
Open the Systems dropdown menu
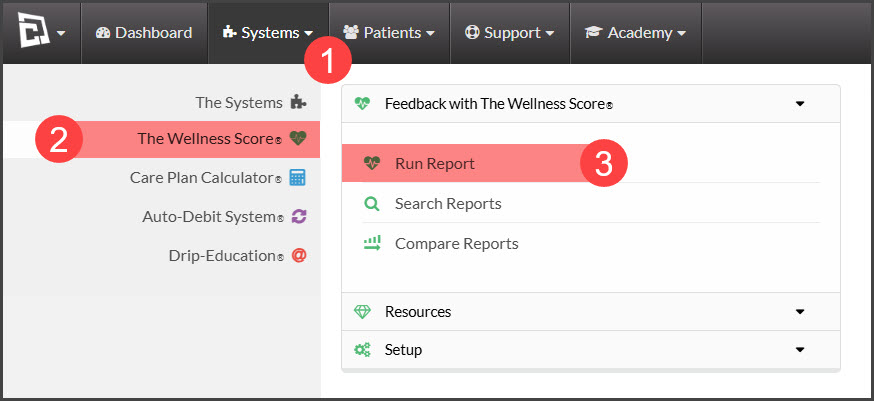click(268, 33)
